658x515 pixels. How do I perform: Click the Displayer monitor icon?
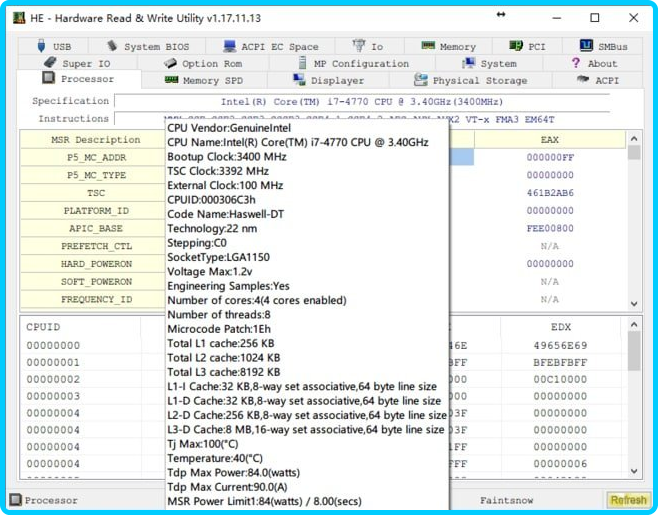(300, 80)
